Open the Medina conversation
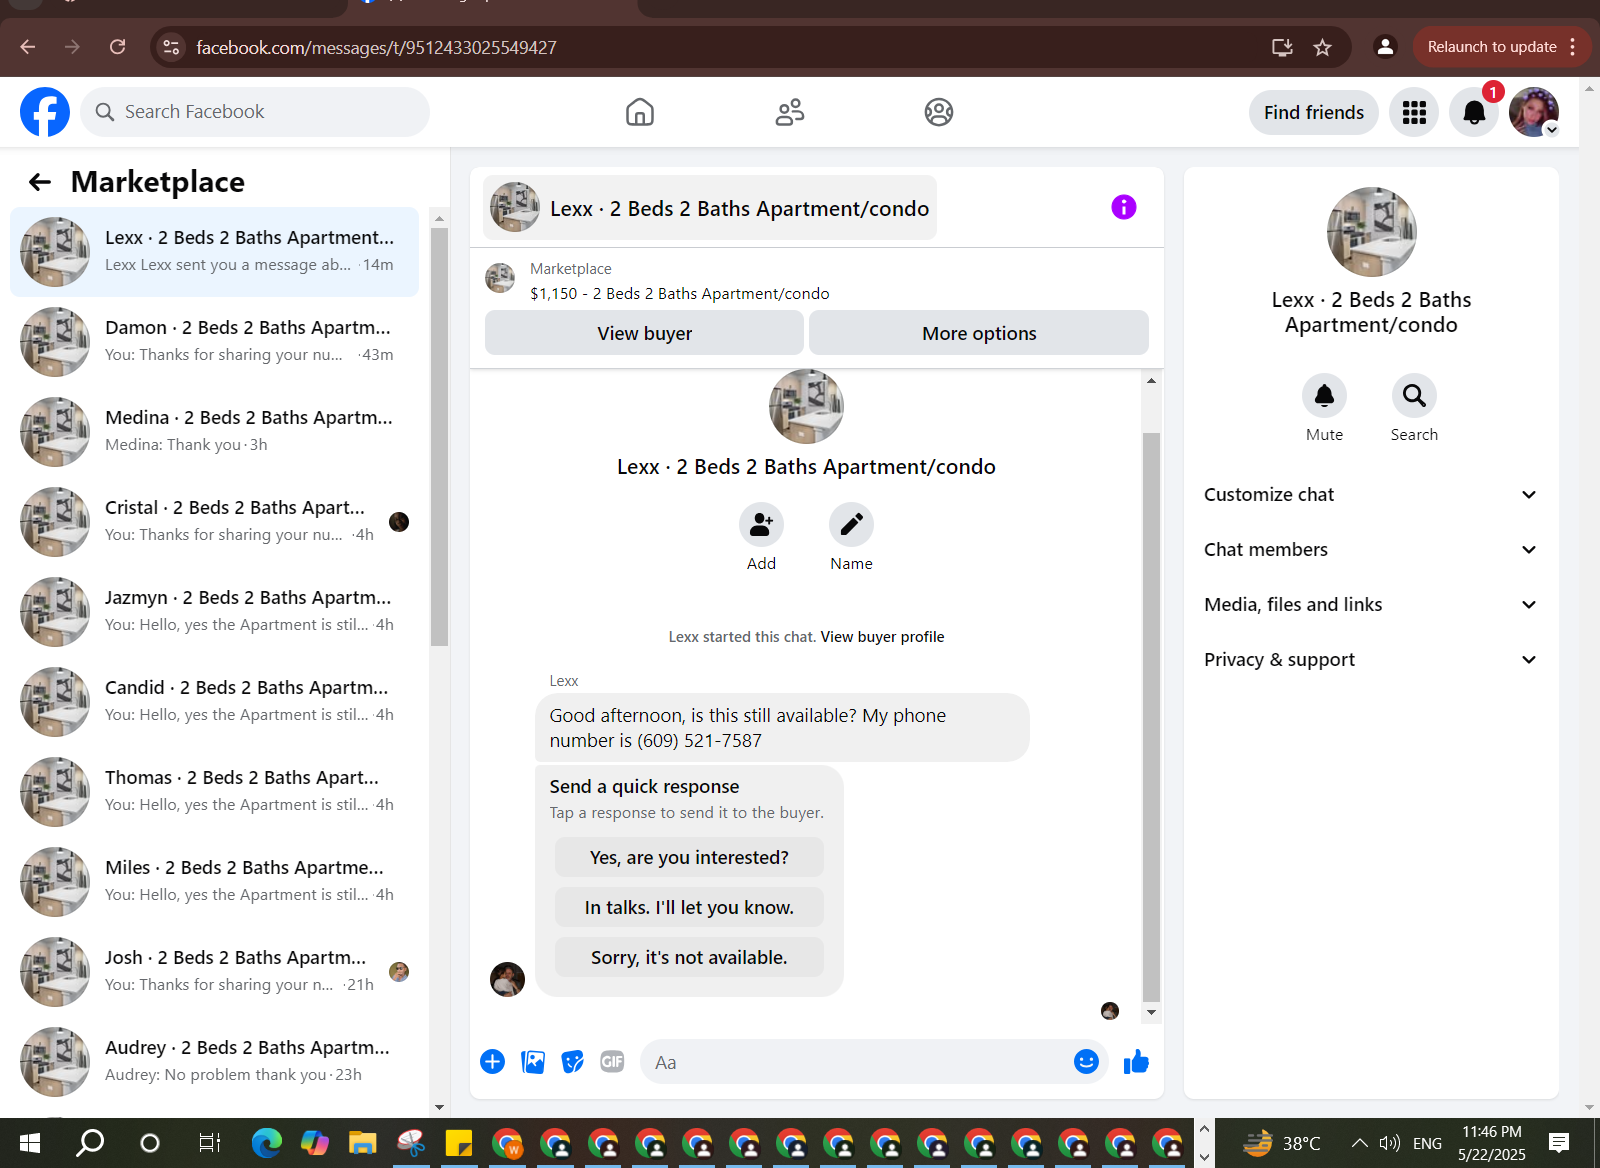The width and height of the screenshot is (1600, 1168). (x=214, y=432)
